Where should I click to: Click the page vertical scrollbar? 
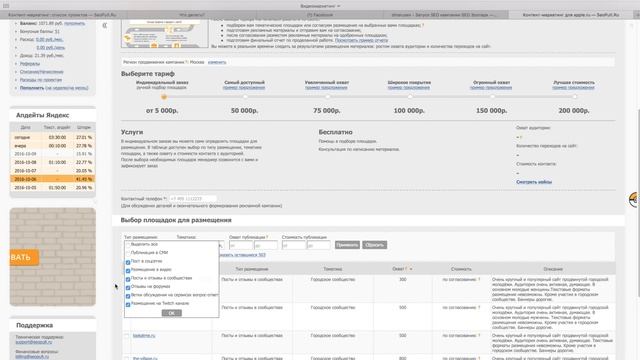pyautogui.click(x=638, y=203)
